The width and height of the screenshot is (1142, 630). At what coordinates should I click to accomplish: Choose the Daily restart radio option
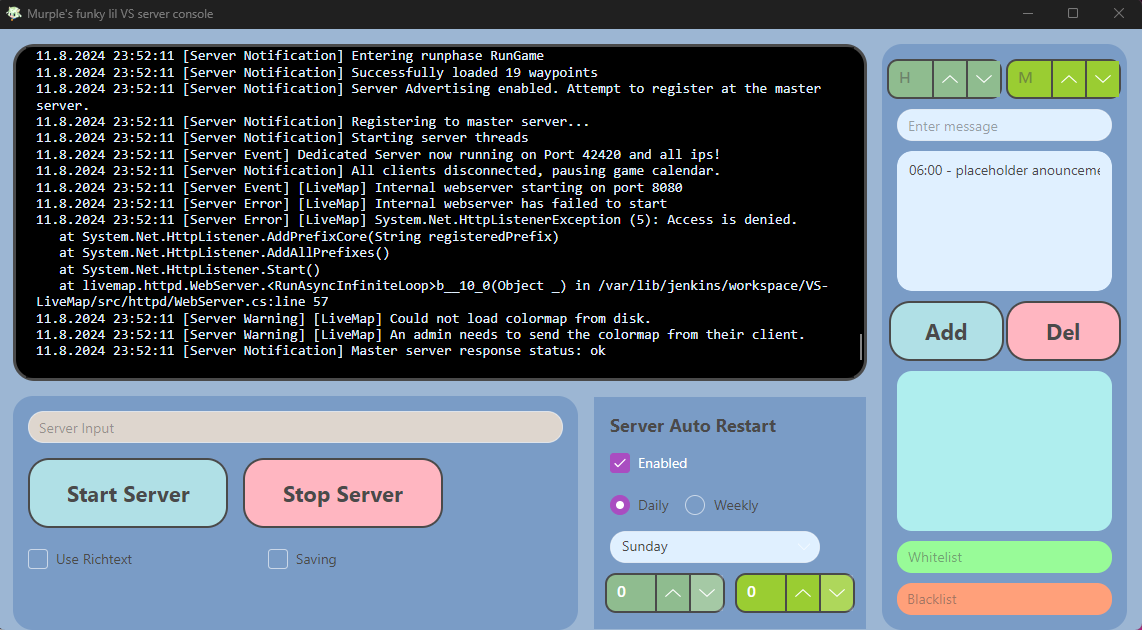[620, 505]
